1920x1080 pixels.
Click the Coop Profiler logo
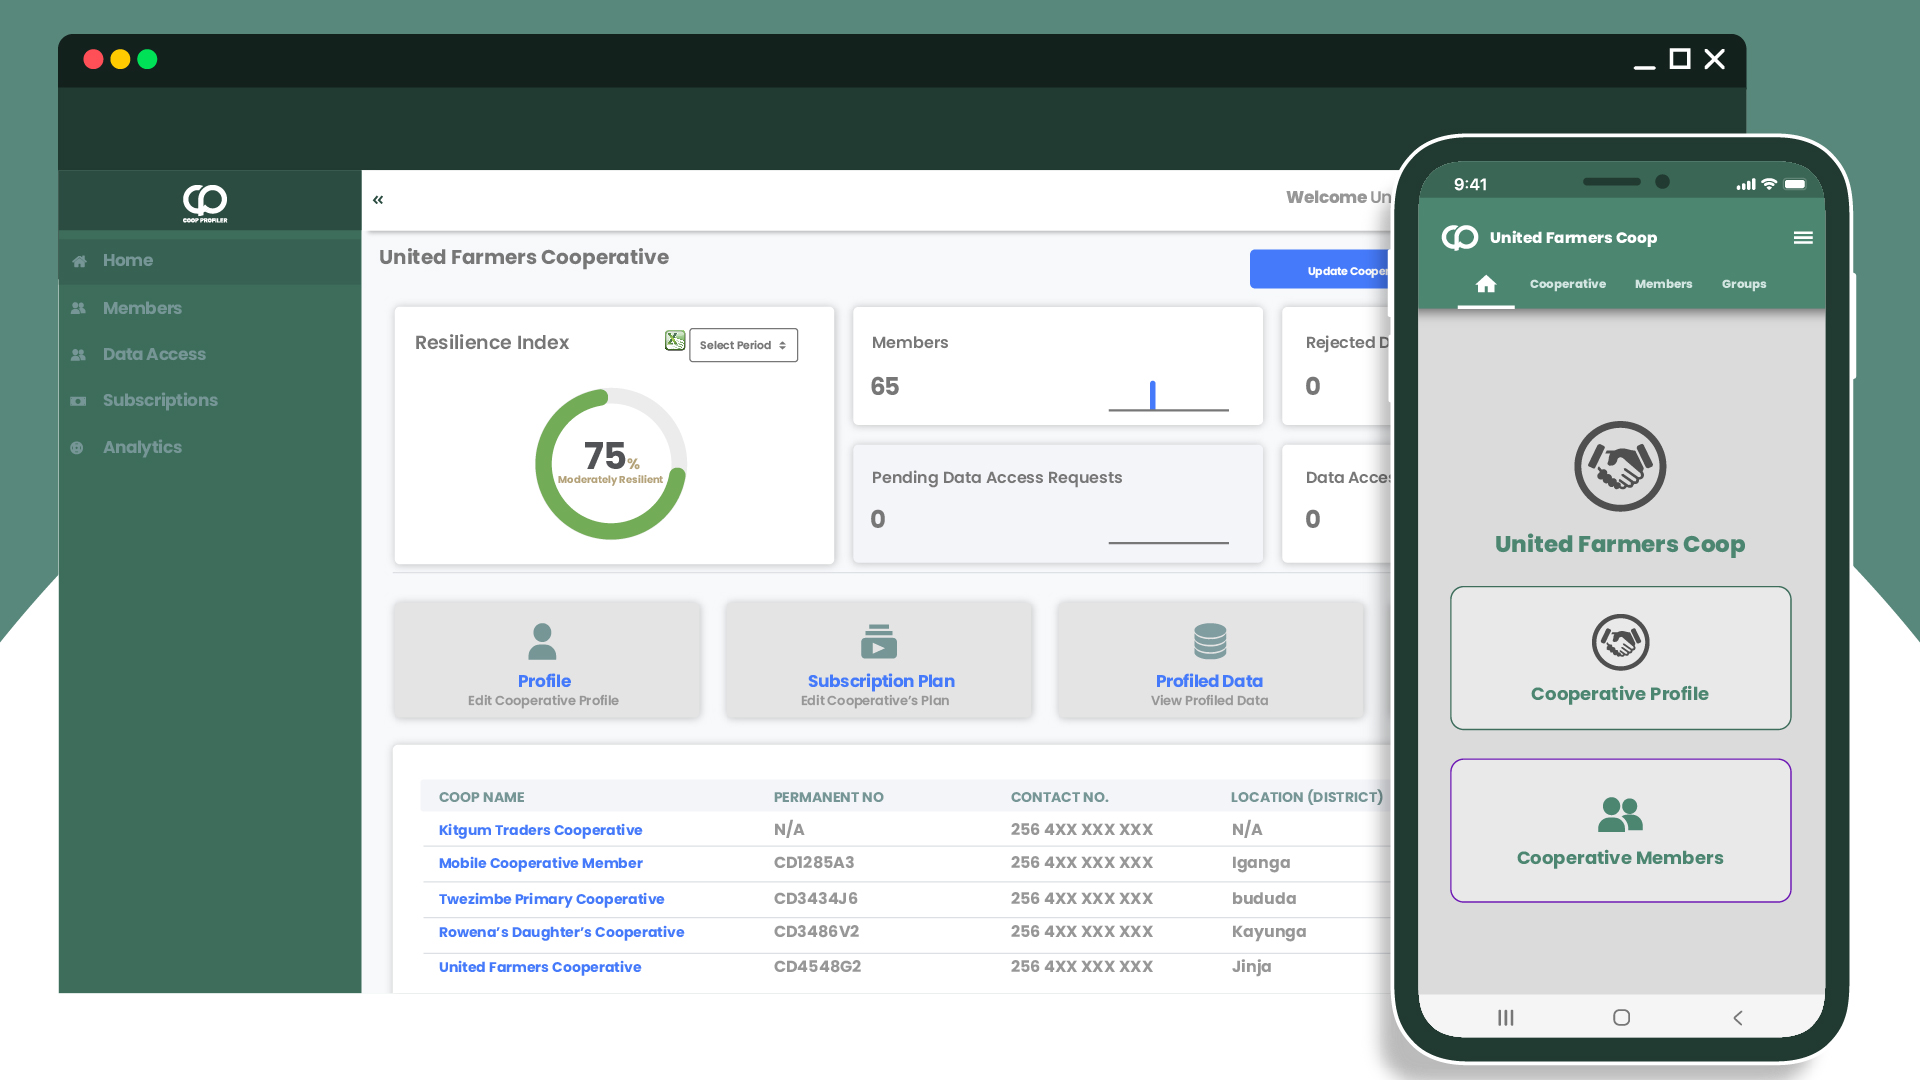(205, 203)
